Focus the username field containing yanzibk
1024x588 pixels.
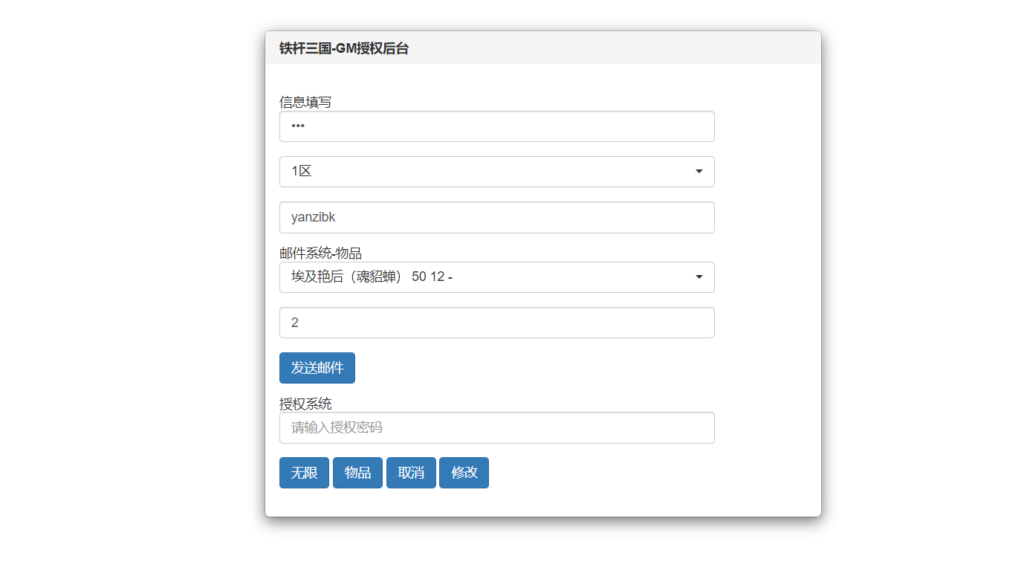click(x=496, y=218)
